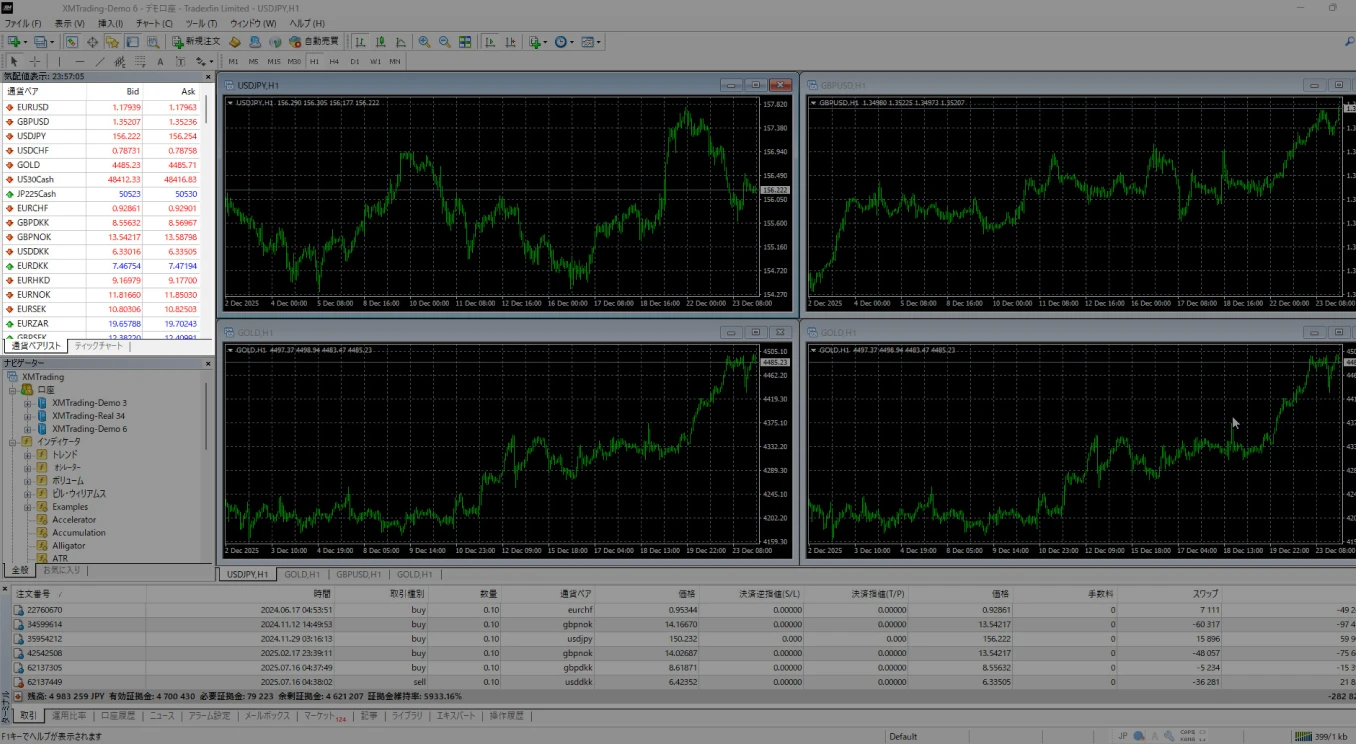Toggle the Navigator panel visibility
Screen dimensions: 1356x744
[x=112, y=41]
